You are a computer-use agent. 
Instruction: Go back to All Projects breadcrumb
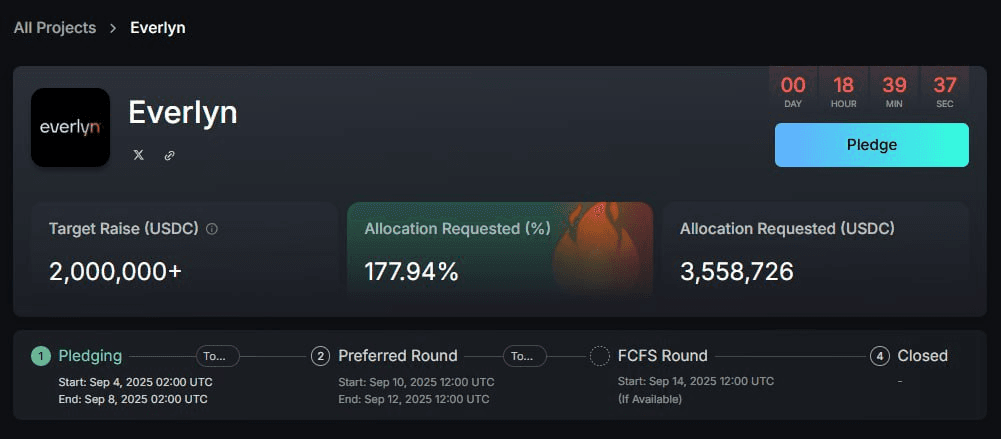[x=55, y=28]
